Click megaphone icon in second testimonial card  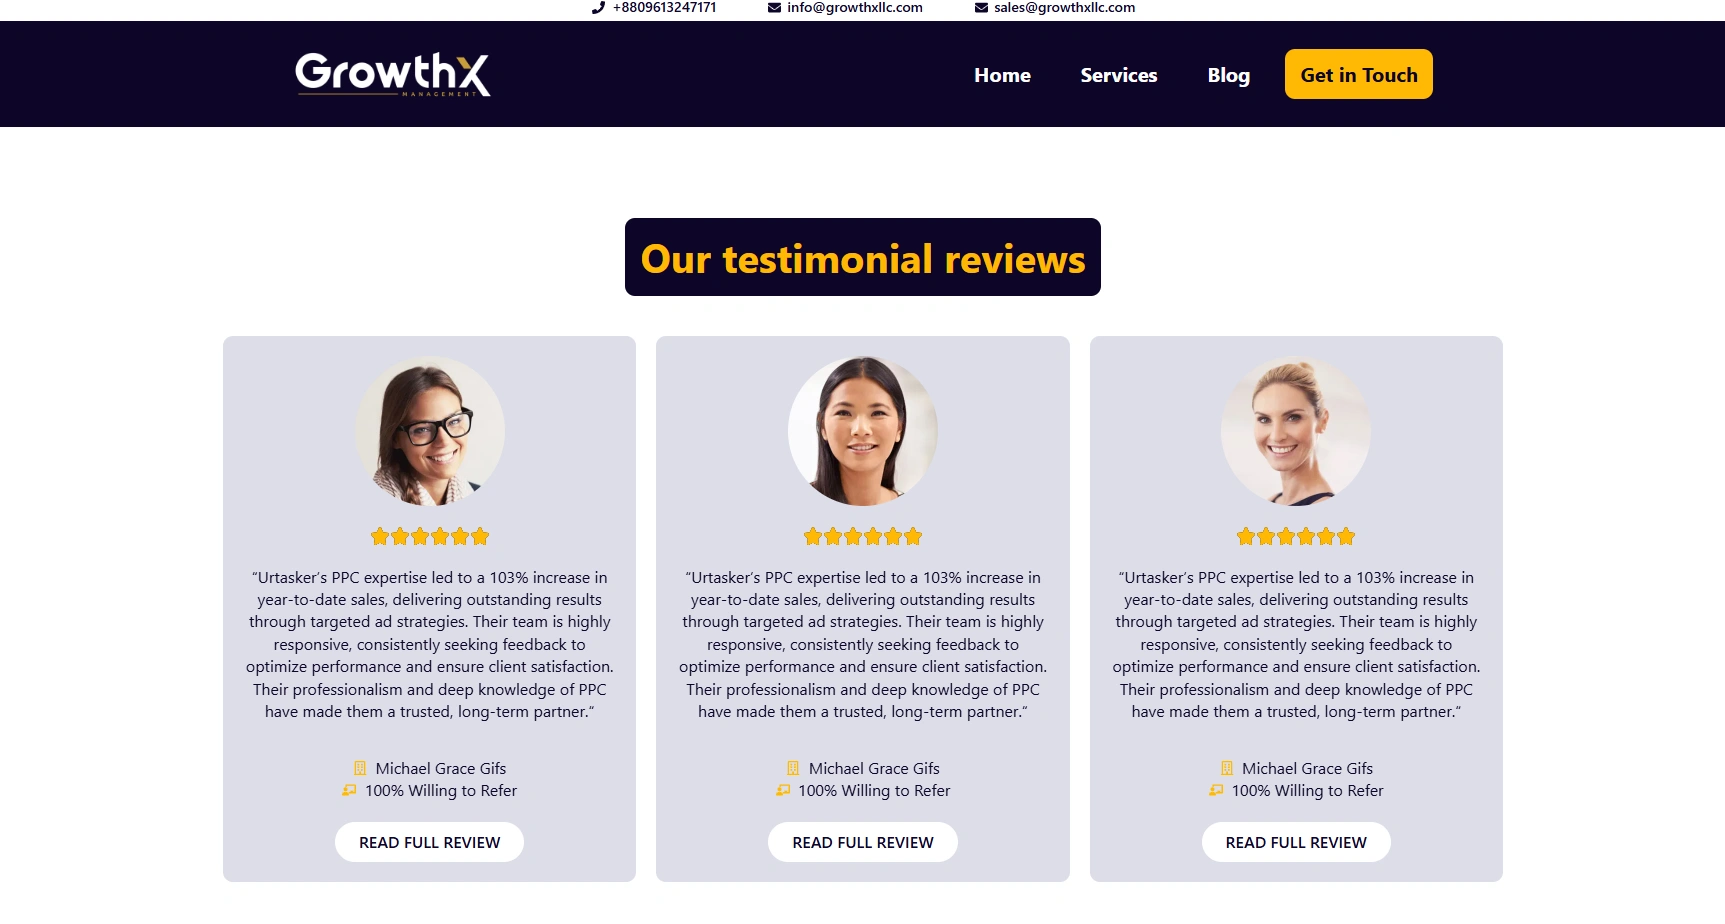(783, 790)
